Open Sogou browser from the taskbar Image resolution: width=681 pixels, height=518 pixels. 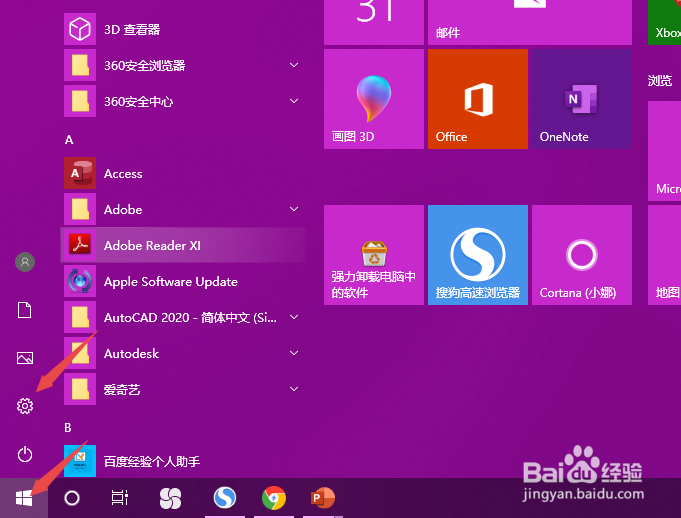(x=225, y=498)
